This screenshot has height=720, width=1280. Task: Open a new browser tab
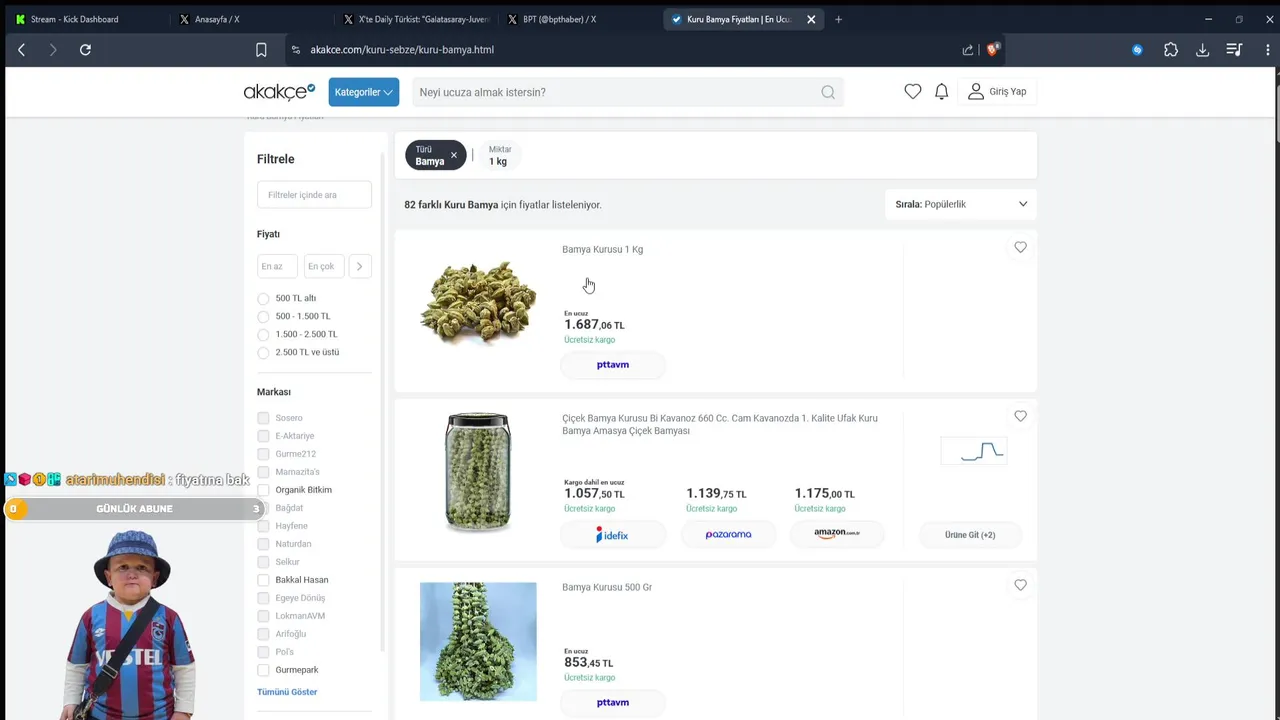point(838,19)
